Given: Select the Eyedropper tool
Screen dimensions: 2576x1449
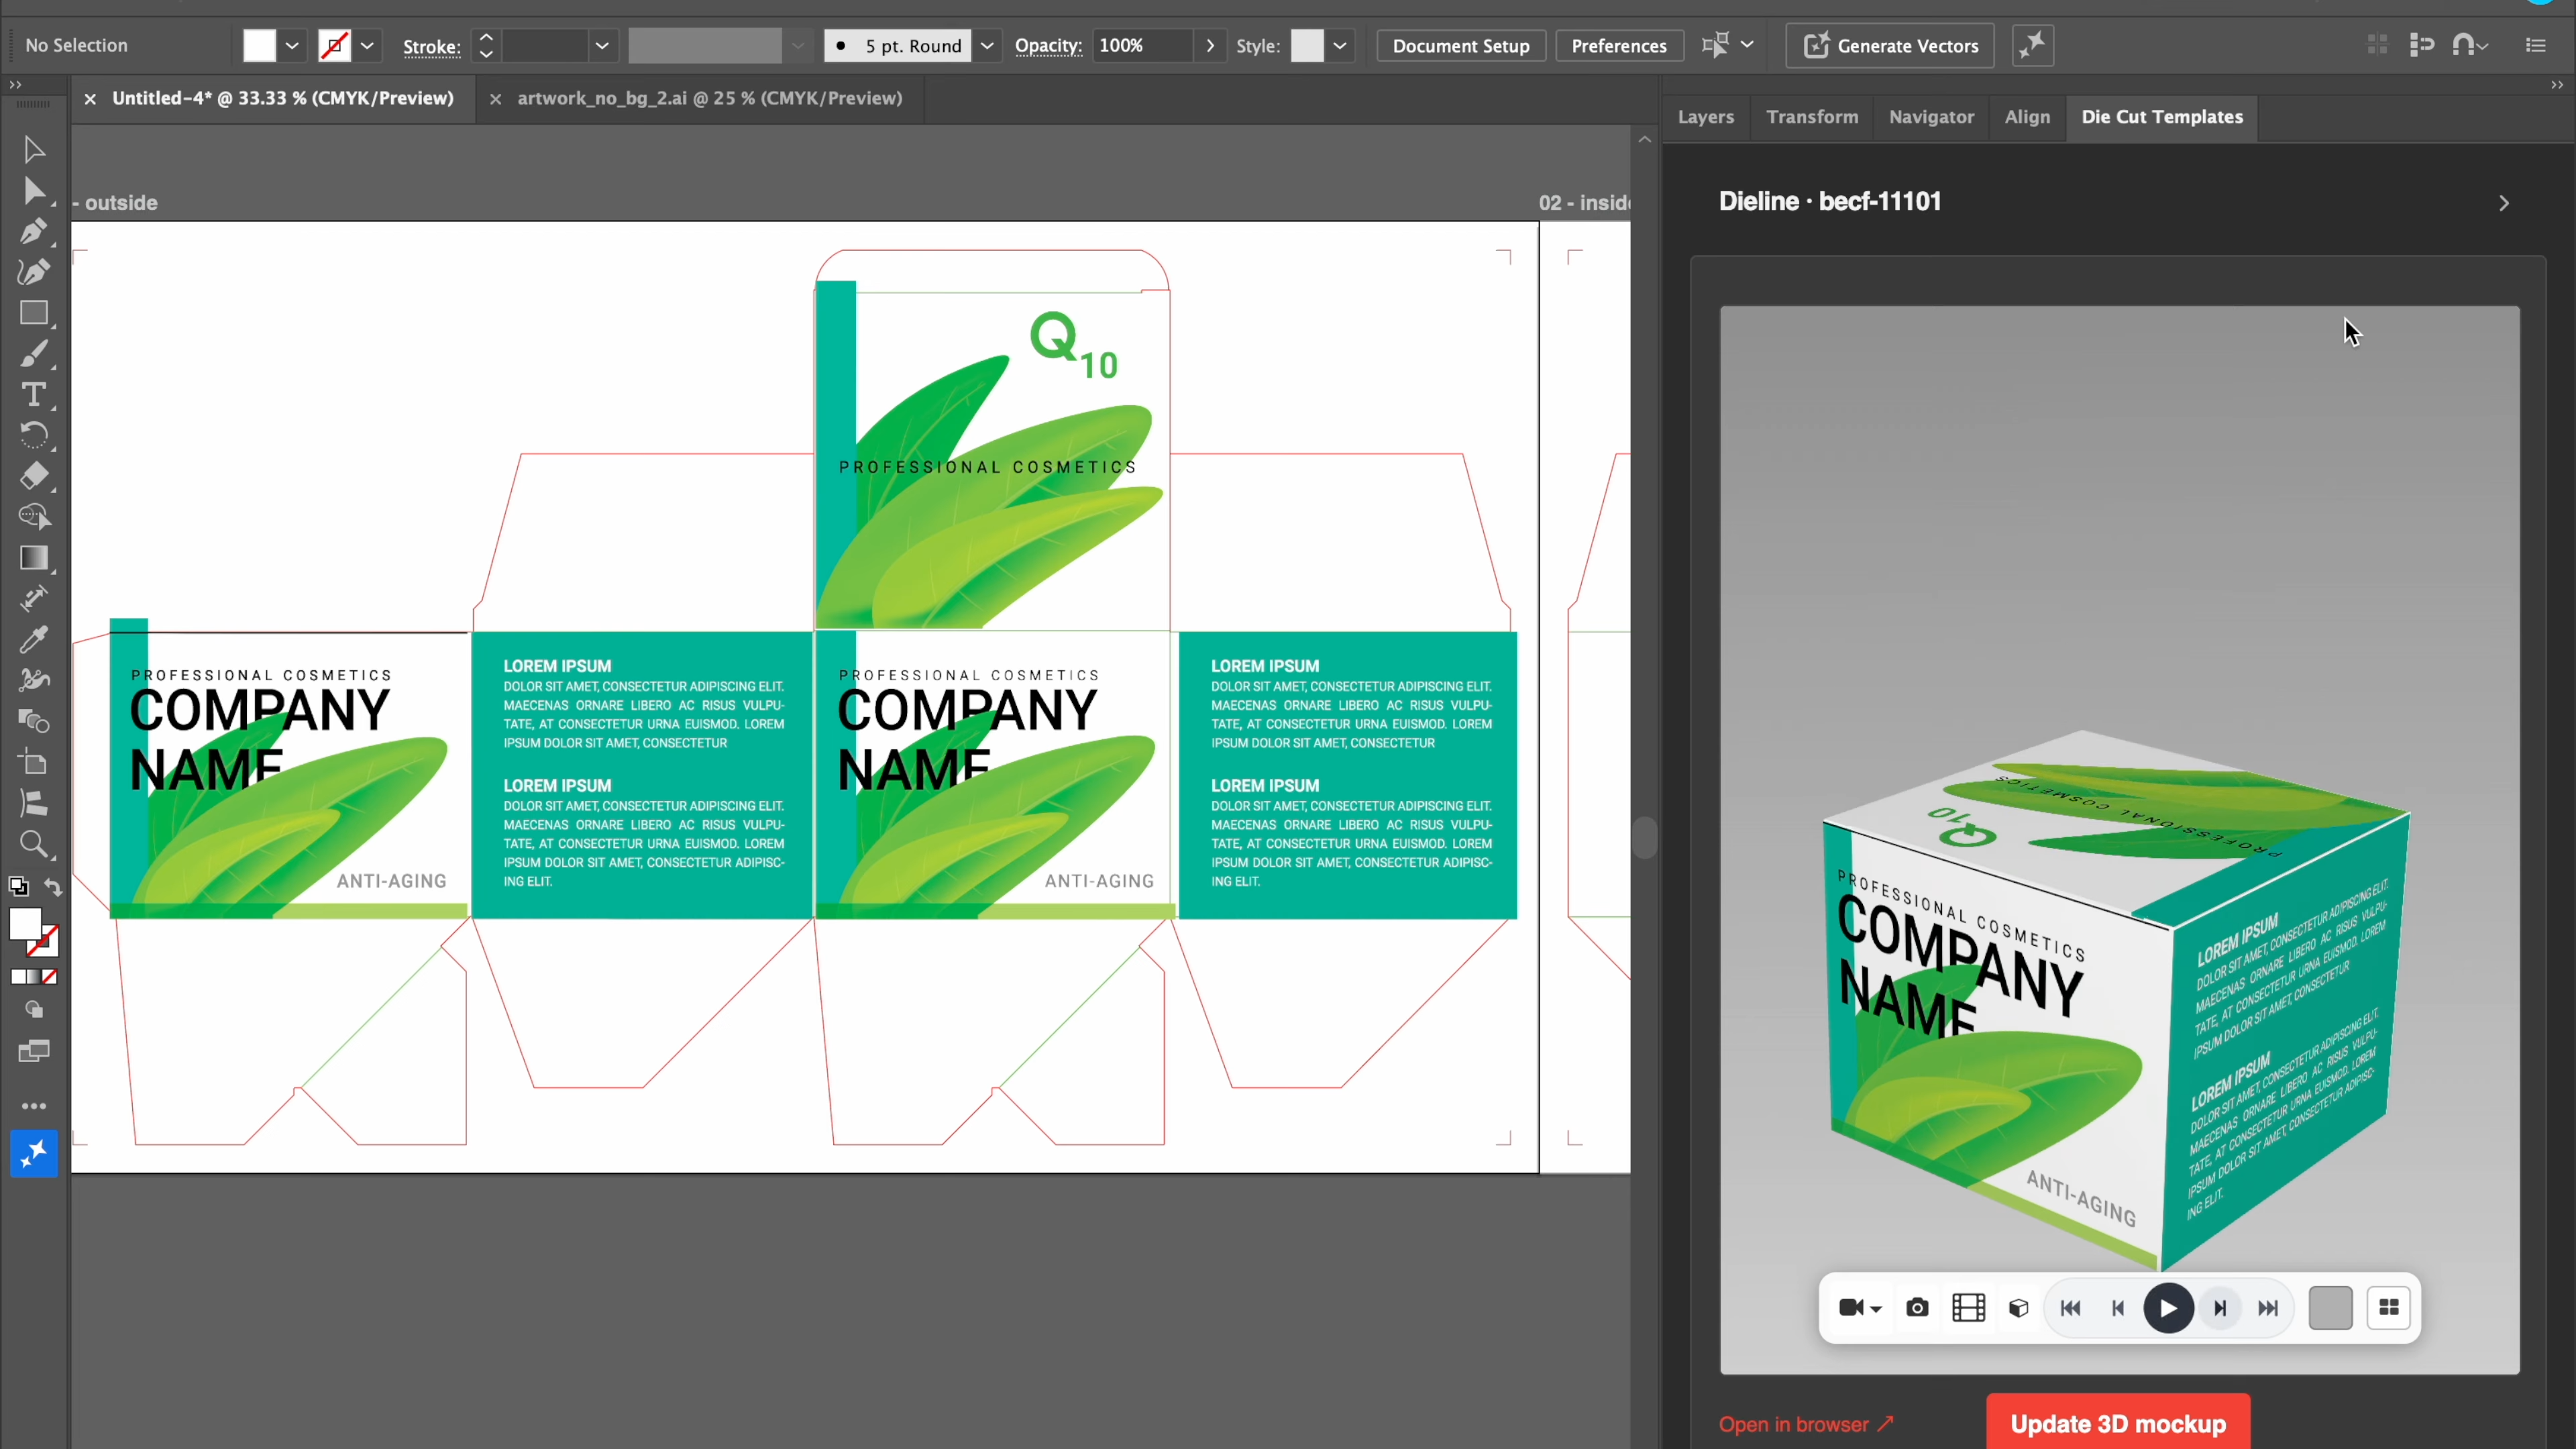Looking at the screenshot, I should click(x=33, y=639).
